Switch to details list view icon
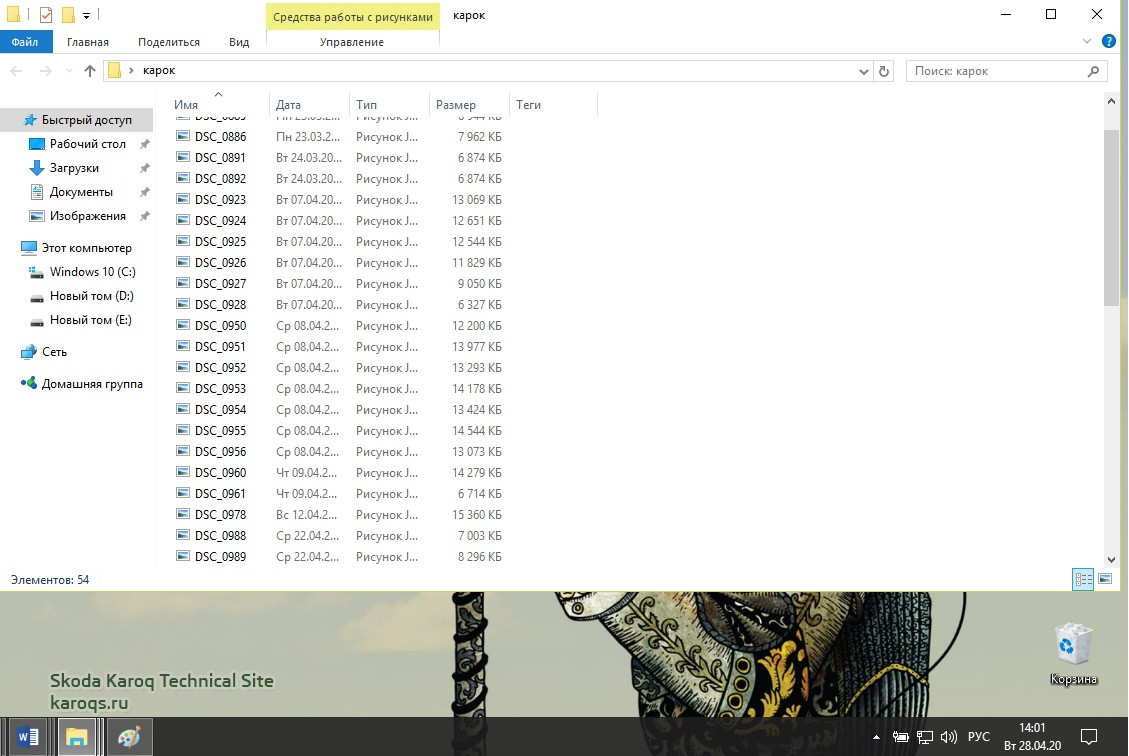1129x756 pixels. [x=1083, y=579]
